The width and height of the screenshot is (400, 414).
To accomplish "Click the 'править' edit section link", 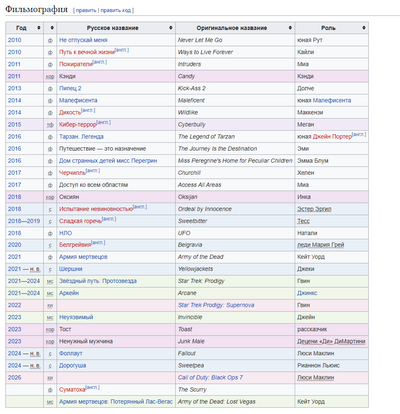I will point(86,10).
